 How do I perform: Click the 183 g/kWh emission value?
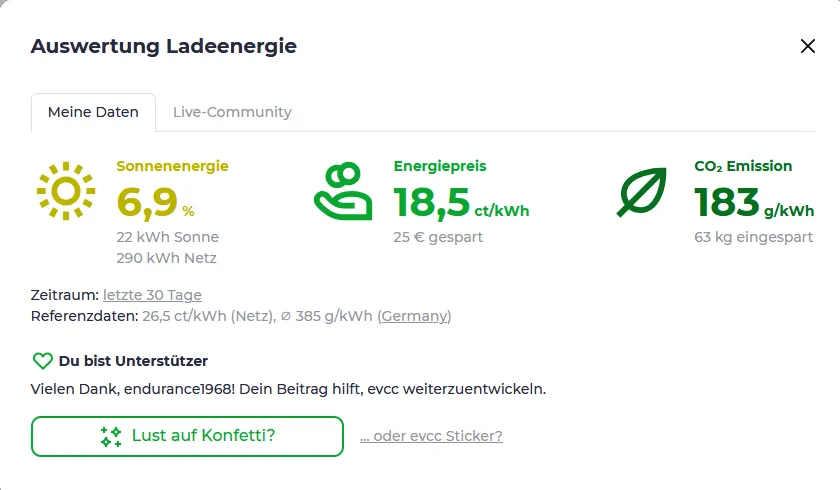[x=754, y=203]
